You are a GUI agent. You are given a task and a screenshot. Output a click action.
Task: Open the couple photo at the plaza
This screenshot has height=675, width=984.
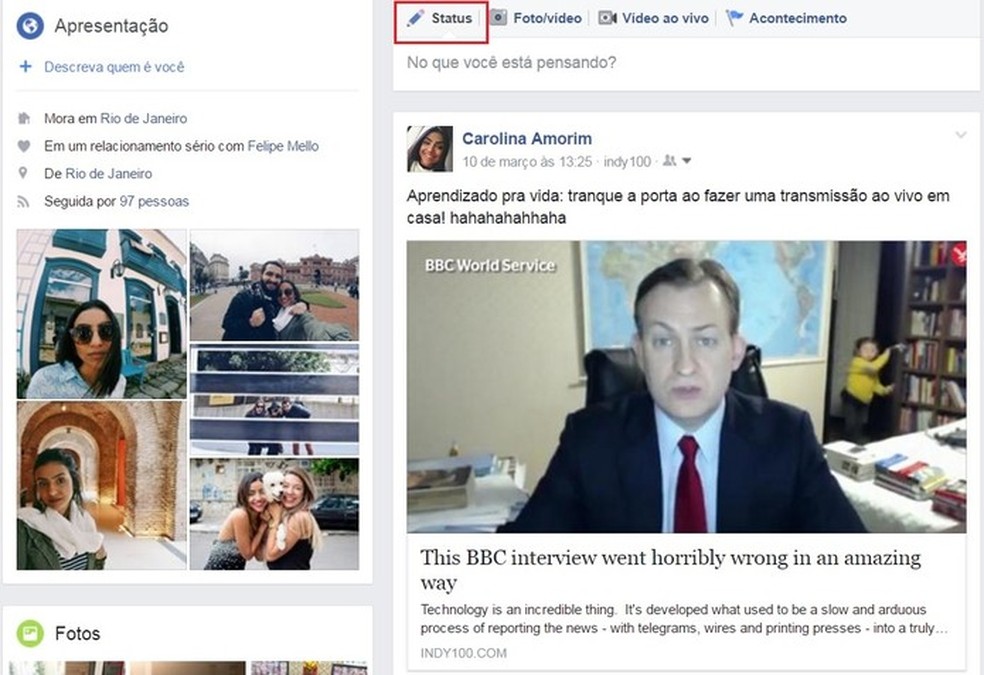(x=274, y=285)
